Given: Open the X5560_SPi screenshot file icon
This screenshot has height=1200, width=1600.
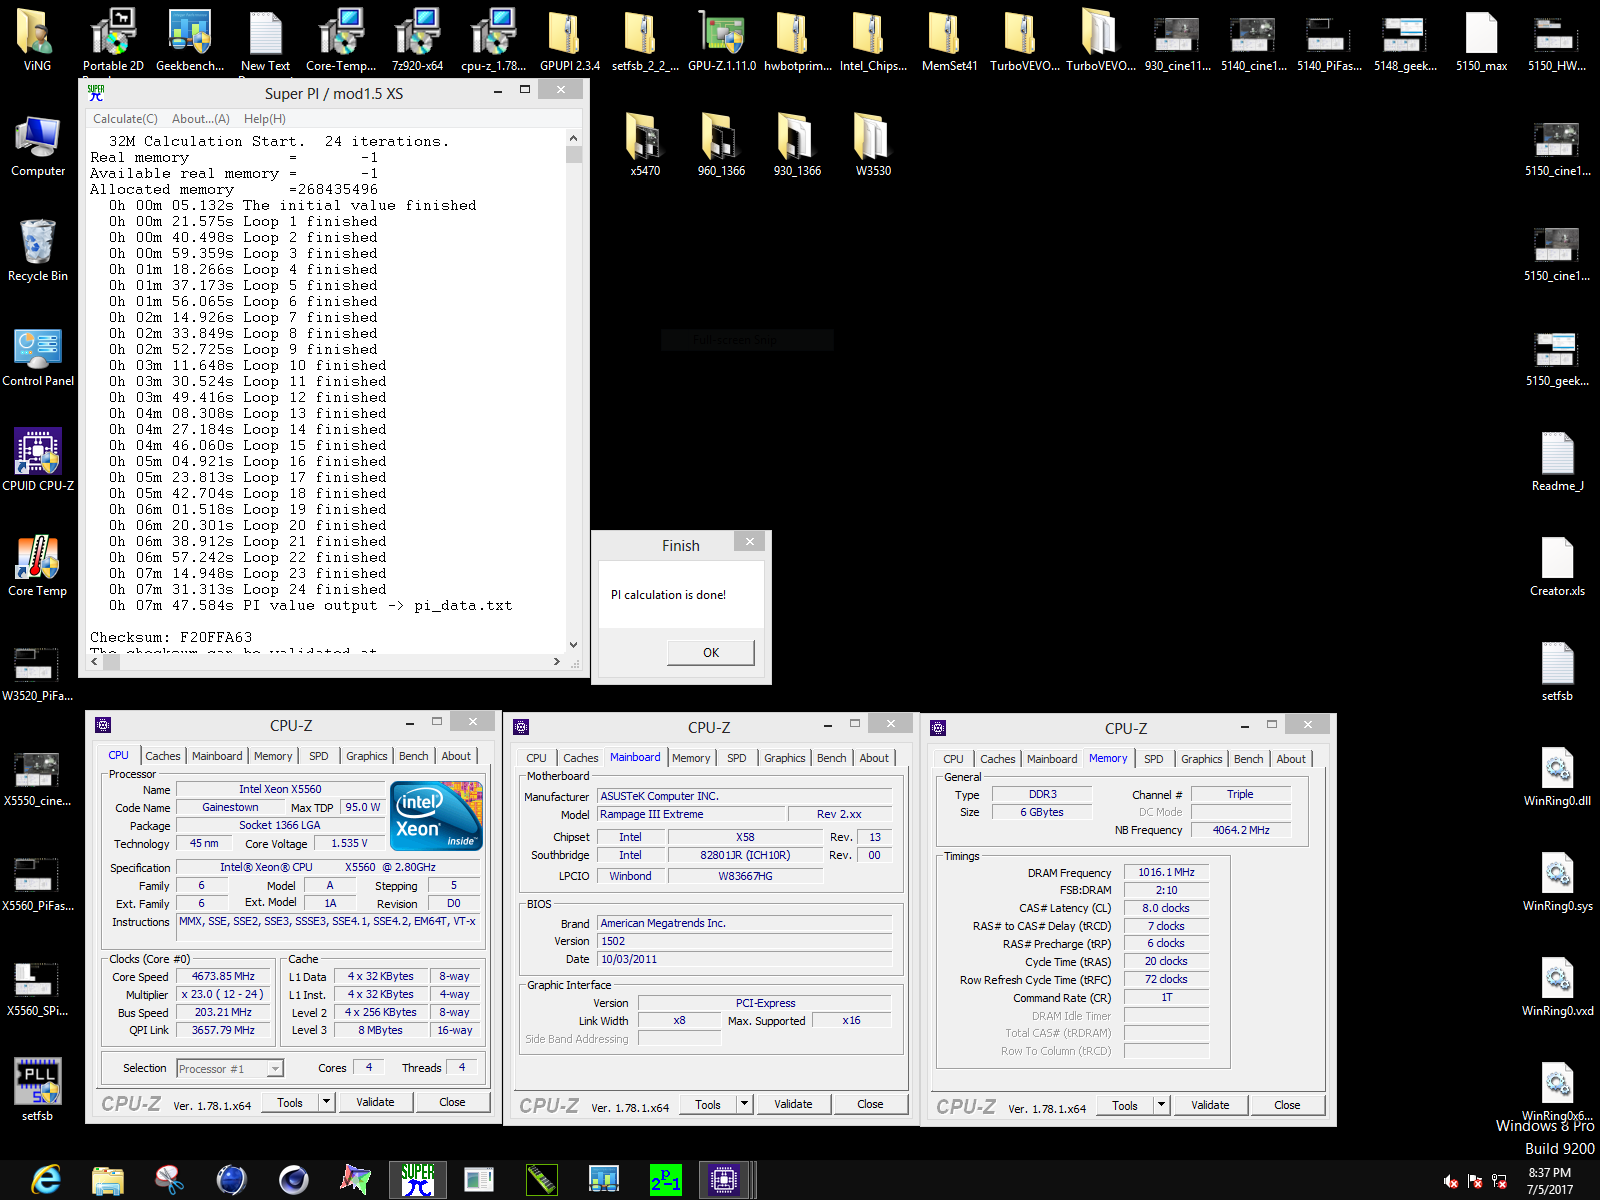Looking at the screenshot, I should 38,986.
